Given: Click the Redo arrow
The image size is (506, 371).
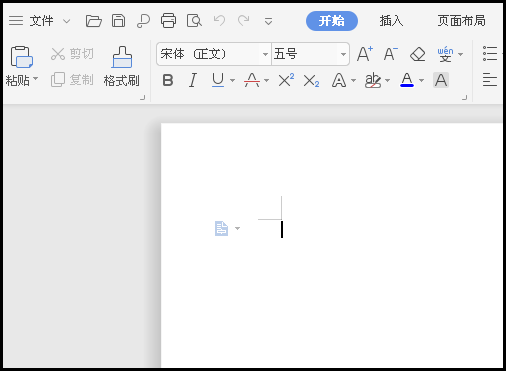Looking at the screenshot, I should (x=244, y=21).
